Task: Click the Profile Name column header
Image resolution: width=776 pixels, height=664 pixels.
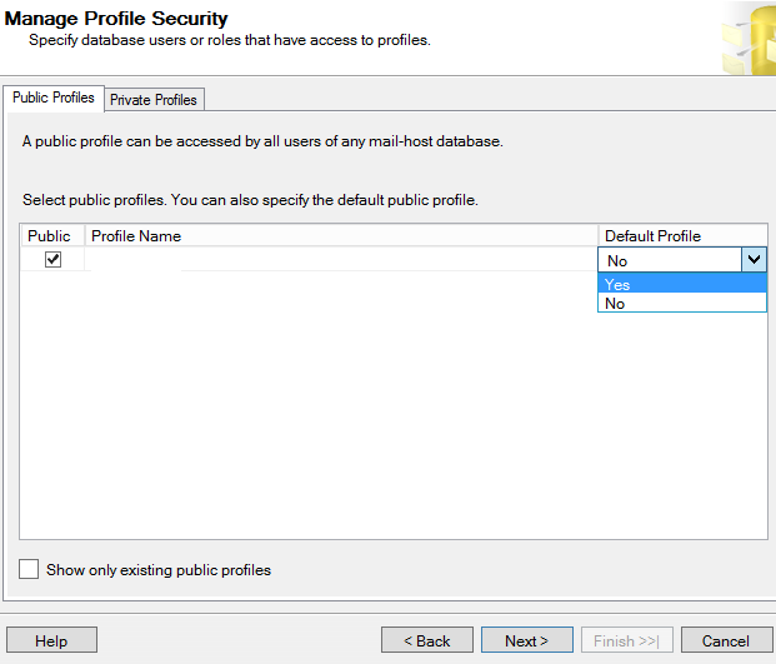Action: [x=341, y=236]
